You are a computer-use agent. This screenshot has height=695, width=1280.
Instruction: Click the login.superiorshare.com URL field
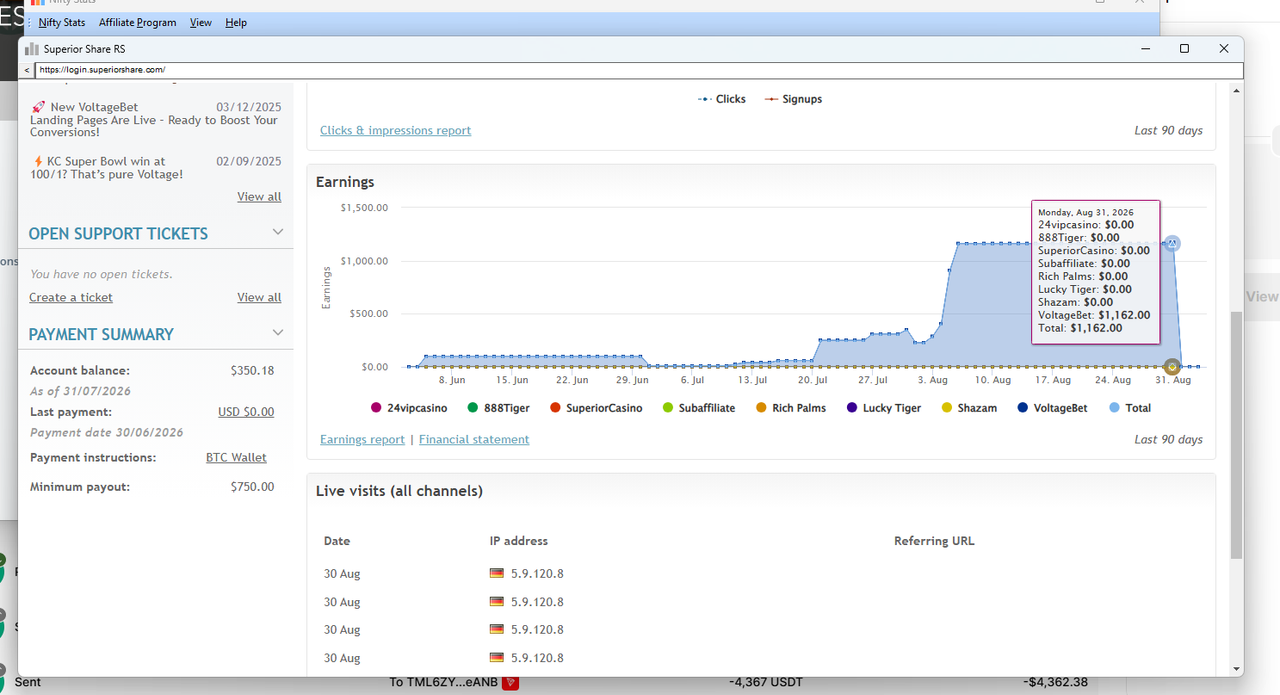(x=638, y=70)
